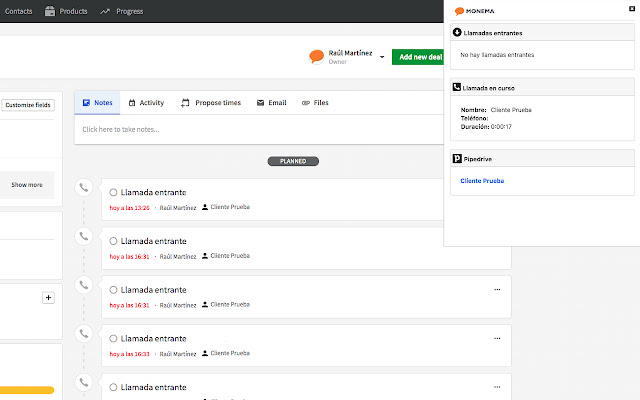This screenshot has height=400, width=640.
Task: Click the Activity calendar icon
Action: click(x=132, y=103)
